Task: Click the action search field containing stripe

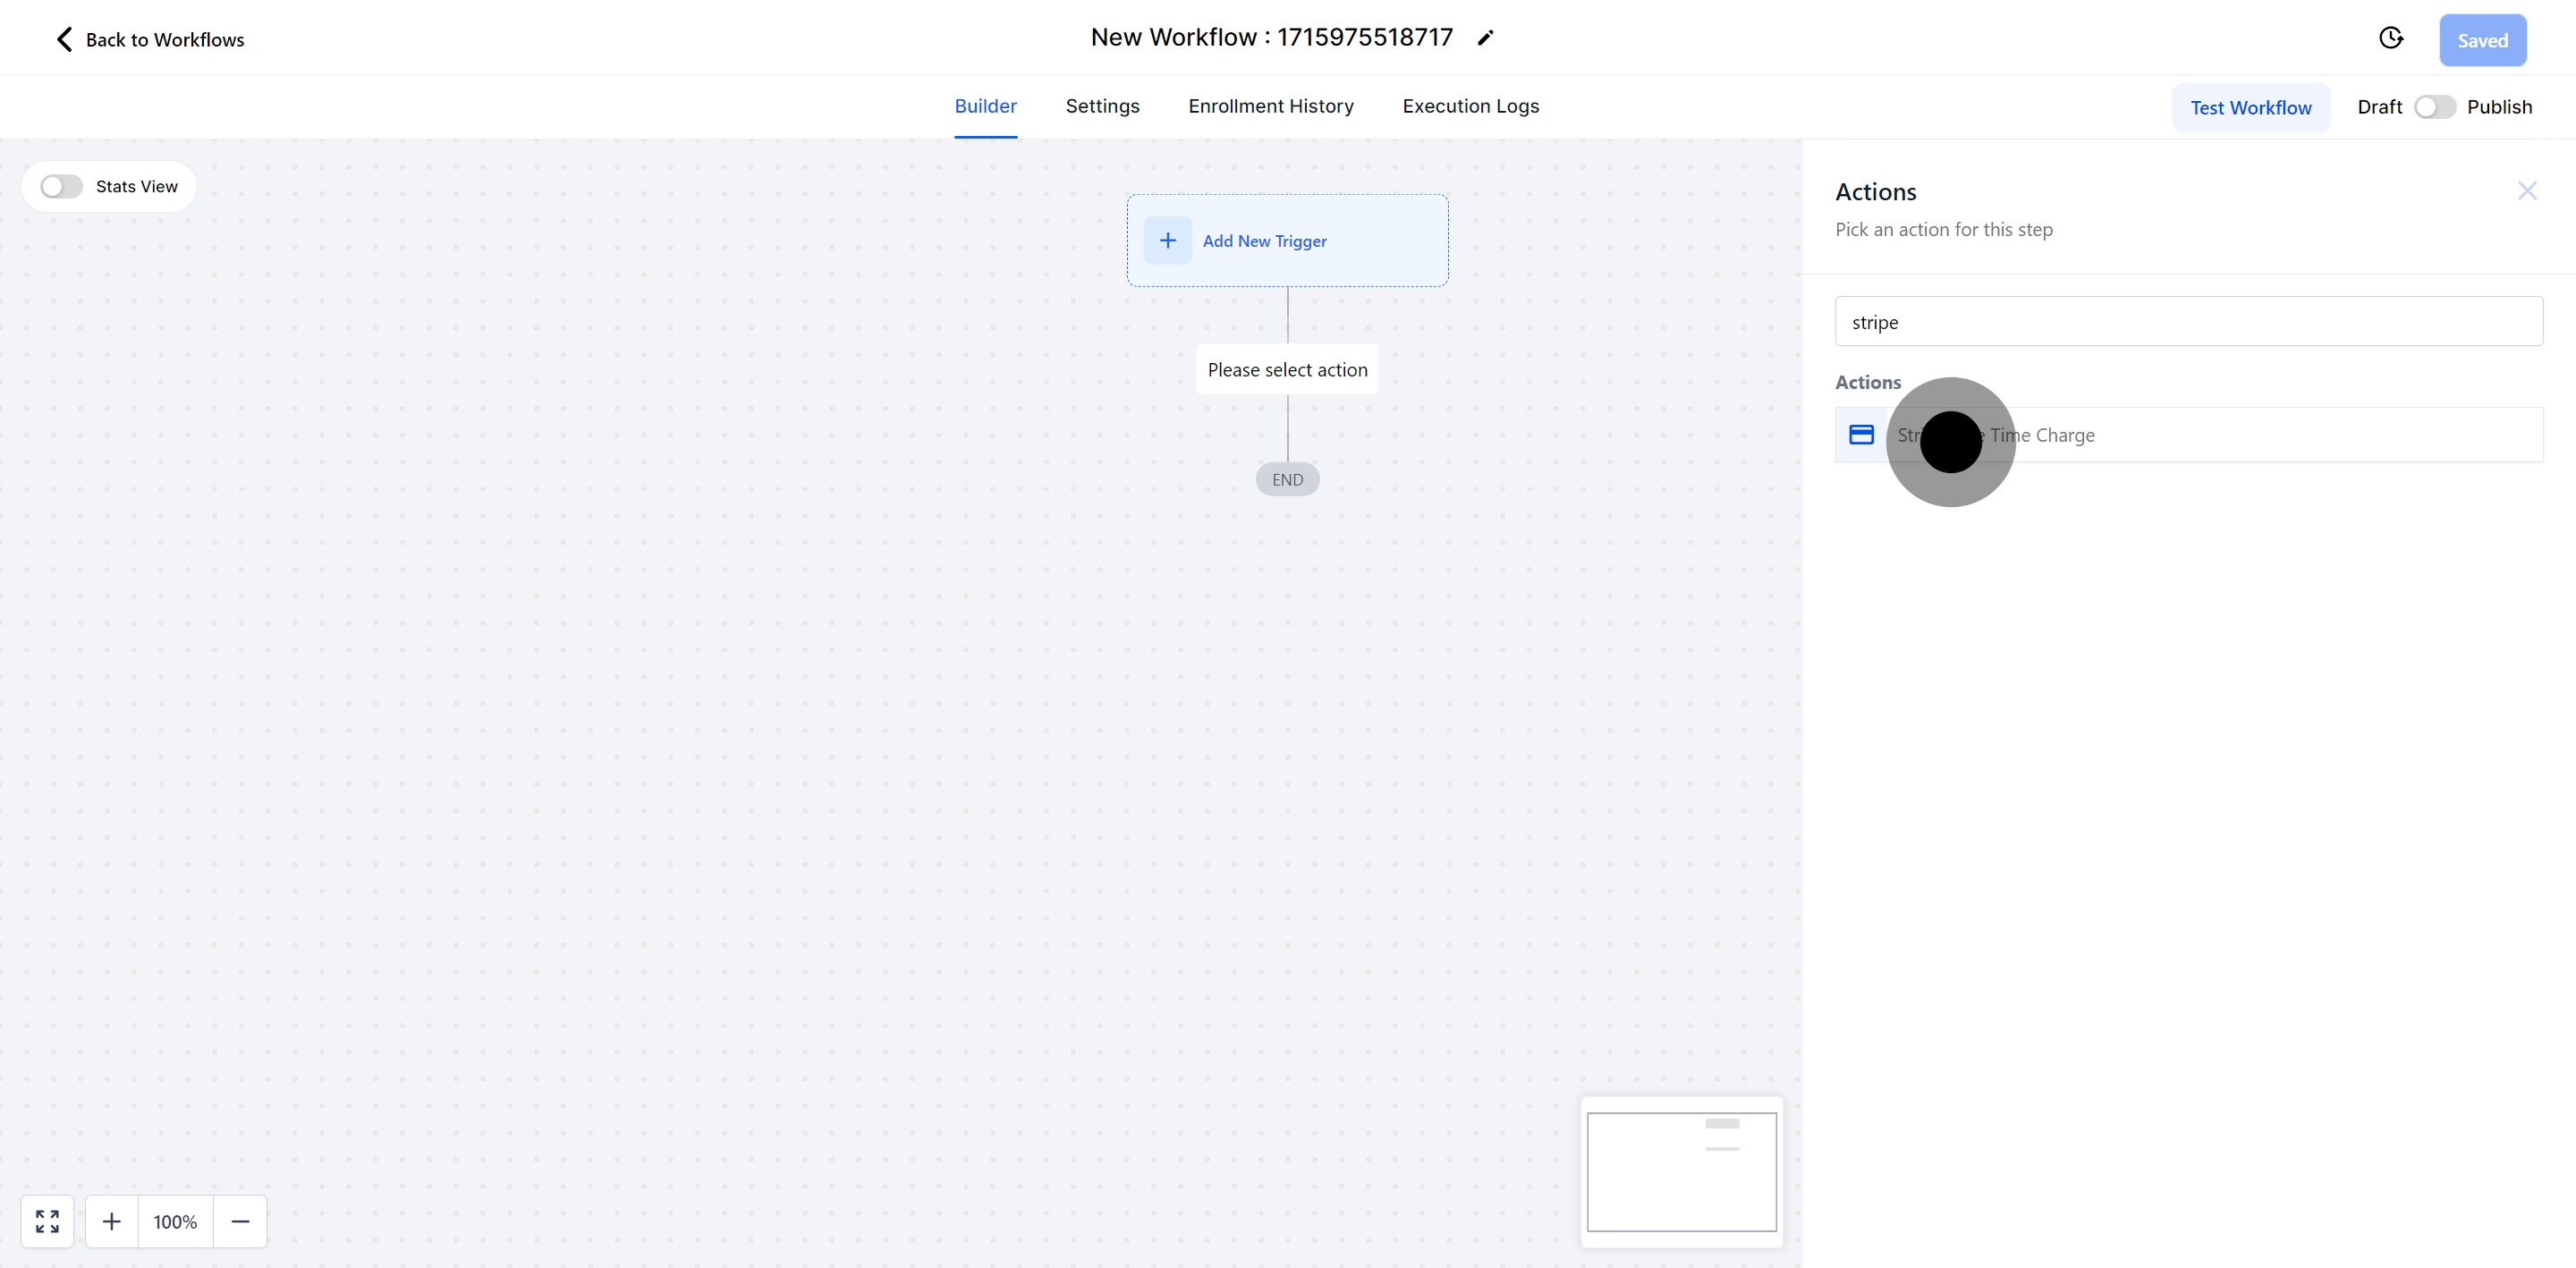Action: [x=2188, y=322]
